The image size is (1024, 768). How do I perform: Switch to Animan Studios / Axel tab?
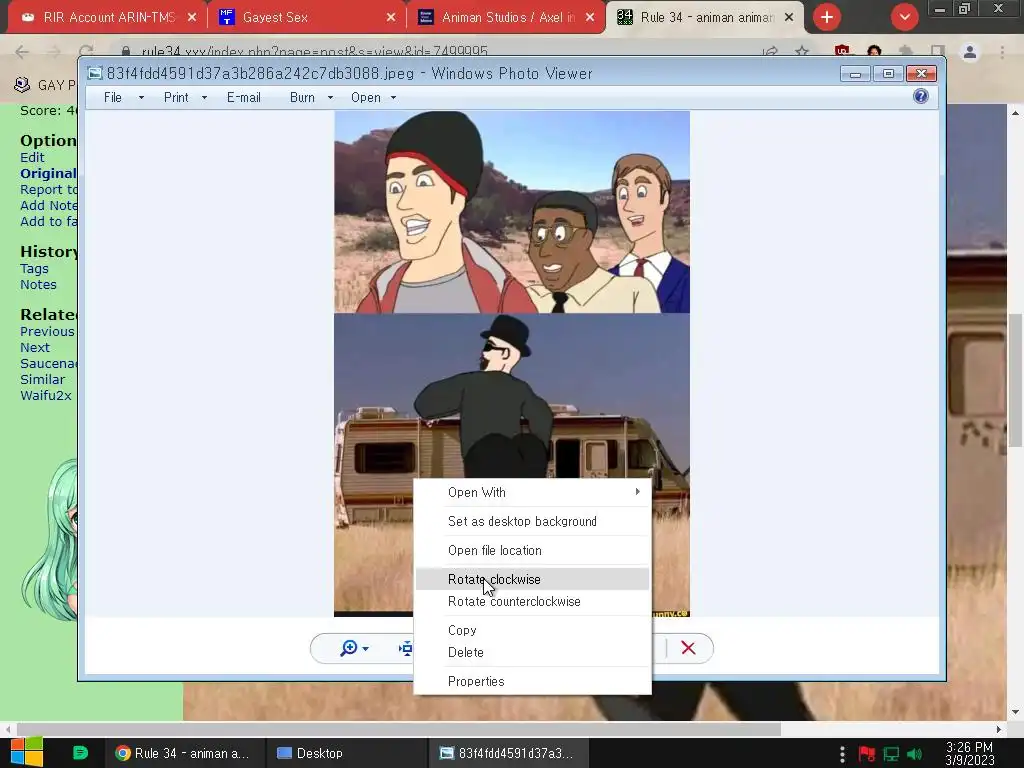point(506,18)
